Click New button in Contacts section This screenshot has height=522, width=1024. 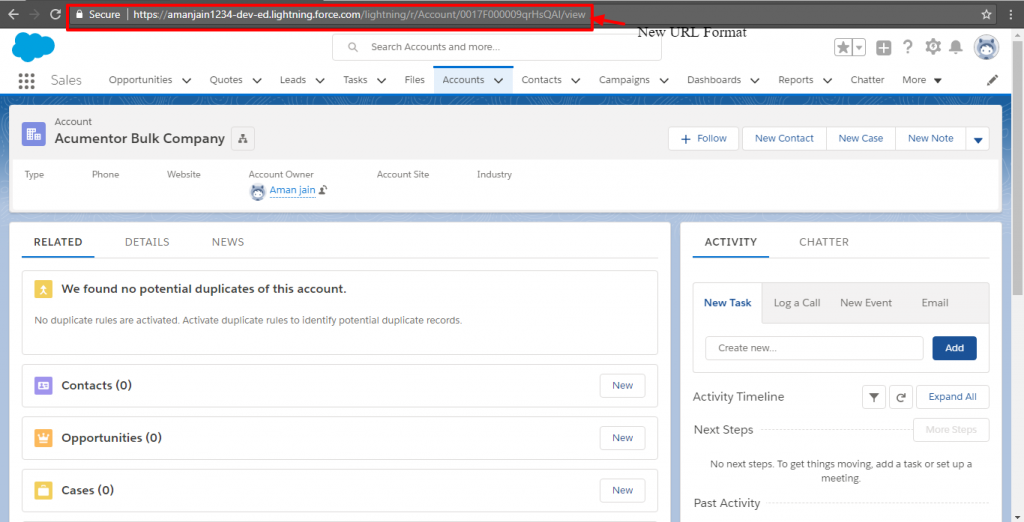(x=622, y=385)
